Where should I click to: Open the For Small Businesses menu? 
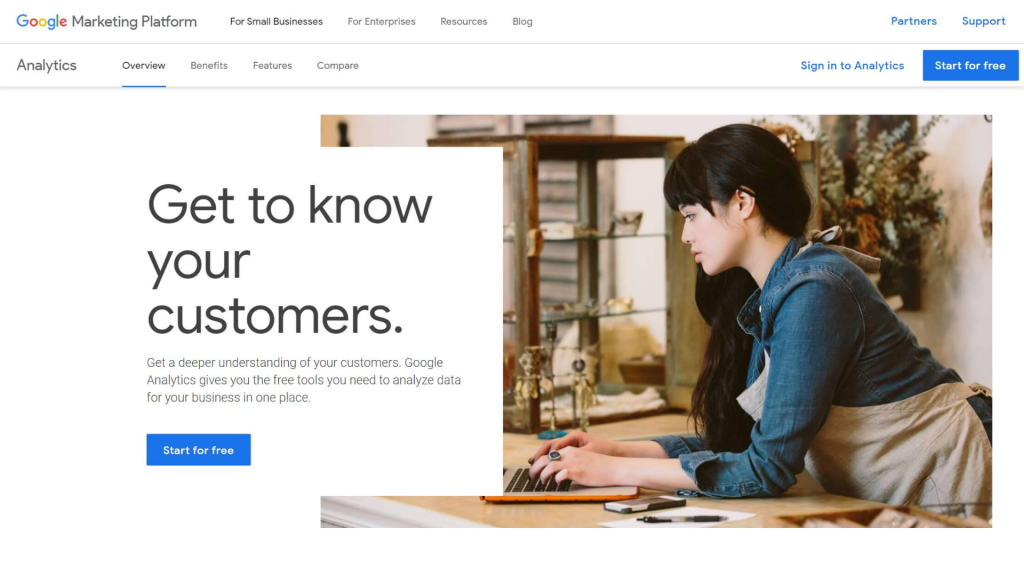(x=276, y=22)
